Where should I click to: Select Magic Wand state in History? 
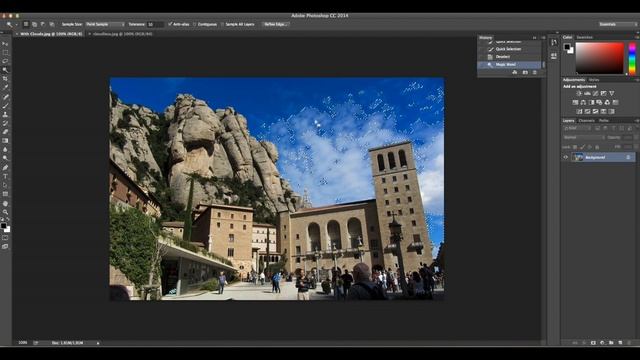[x=509, y=64]
